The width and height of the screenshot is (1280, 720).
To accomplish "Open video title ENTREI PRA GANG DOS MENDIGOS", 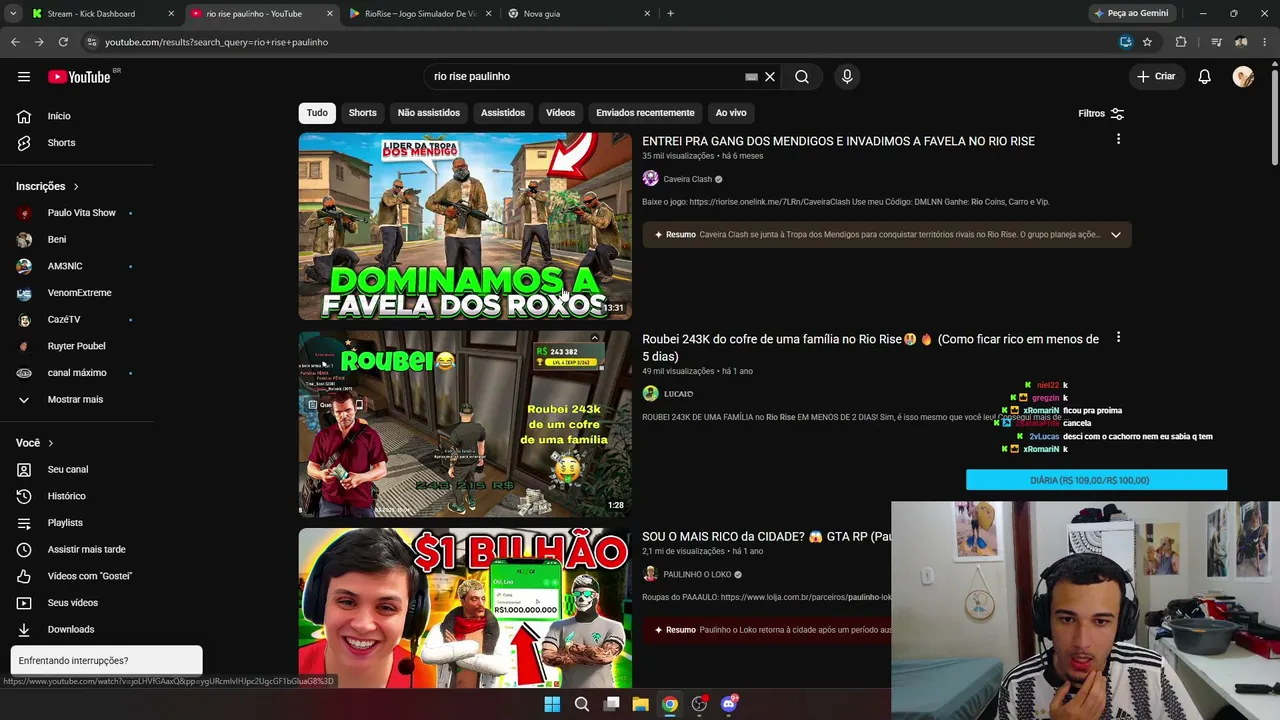I will click(838, 141).
